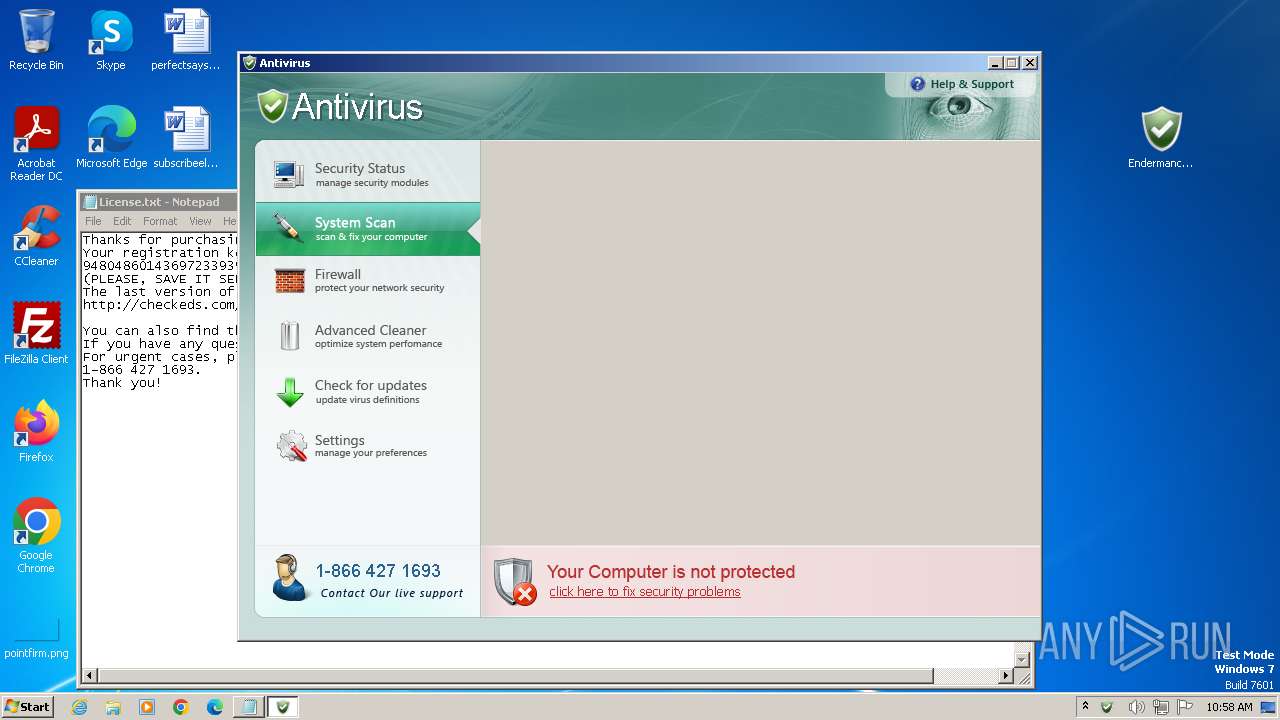The height and width of the screenshot is (720, 1280).
Task: Click the brick wall Firewall icon
Action: [x=290, y=281]
